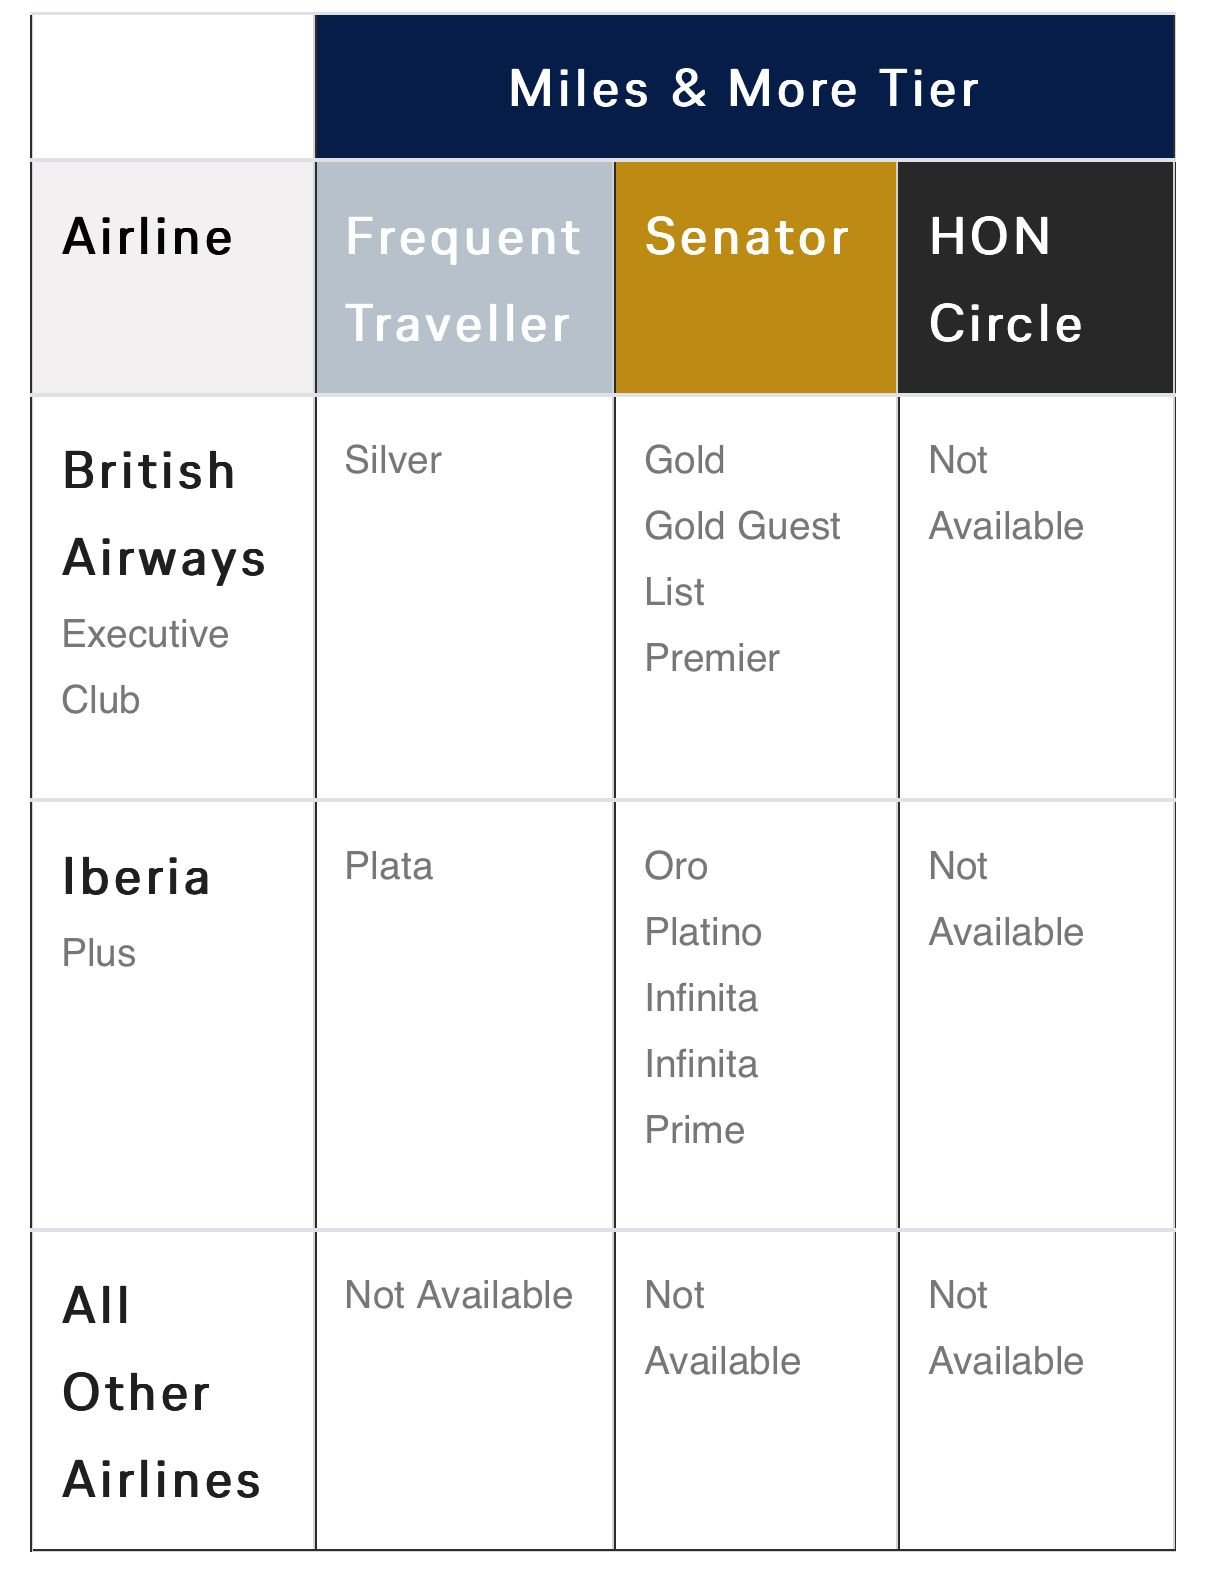Click the HON Circle column header

(1005, 280)
